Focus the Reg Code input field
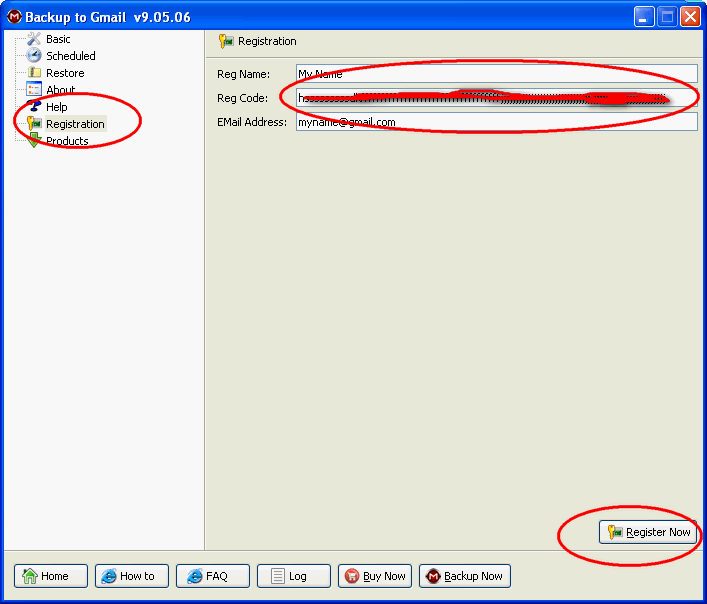Screen dimensions: 707x604 click(496, 97)
